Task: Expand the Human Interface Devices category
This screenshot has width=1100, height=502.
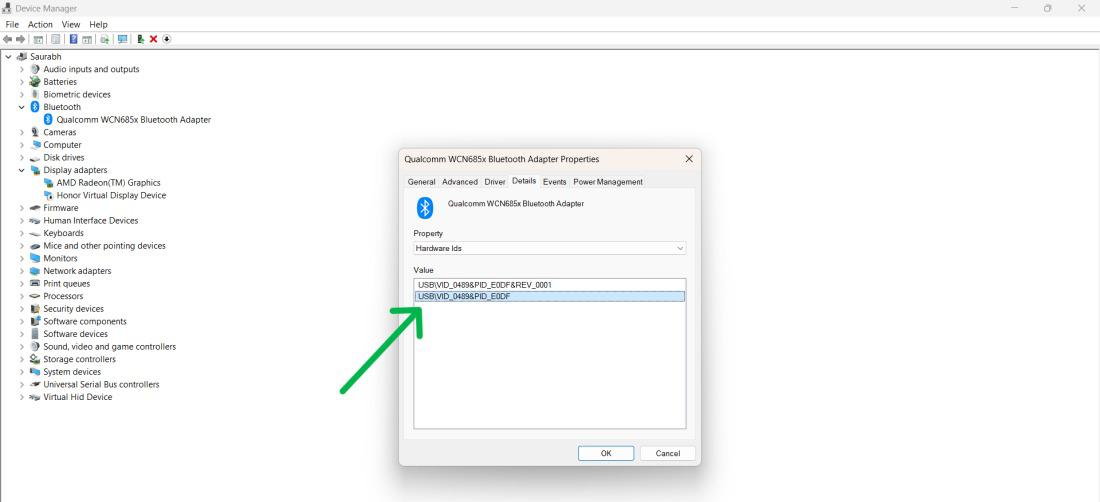Action: point(22,221)
